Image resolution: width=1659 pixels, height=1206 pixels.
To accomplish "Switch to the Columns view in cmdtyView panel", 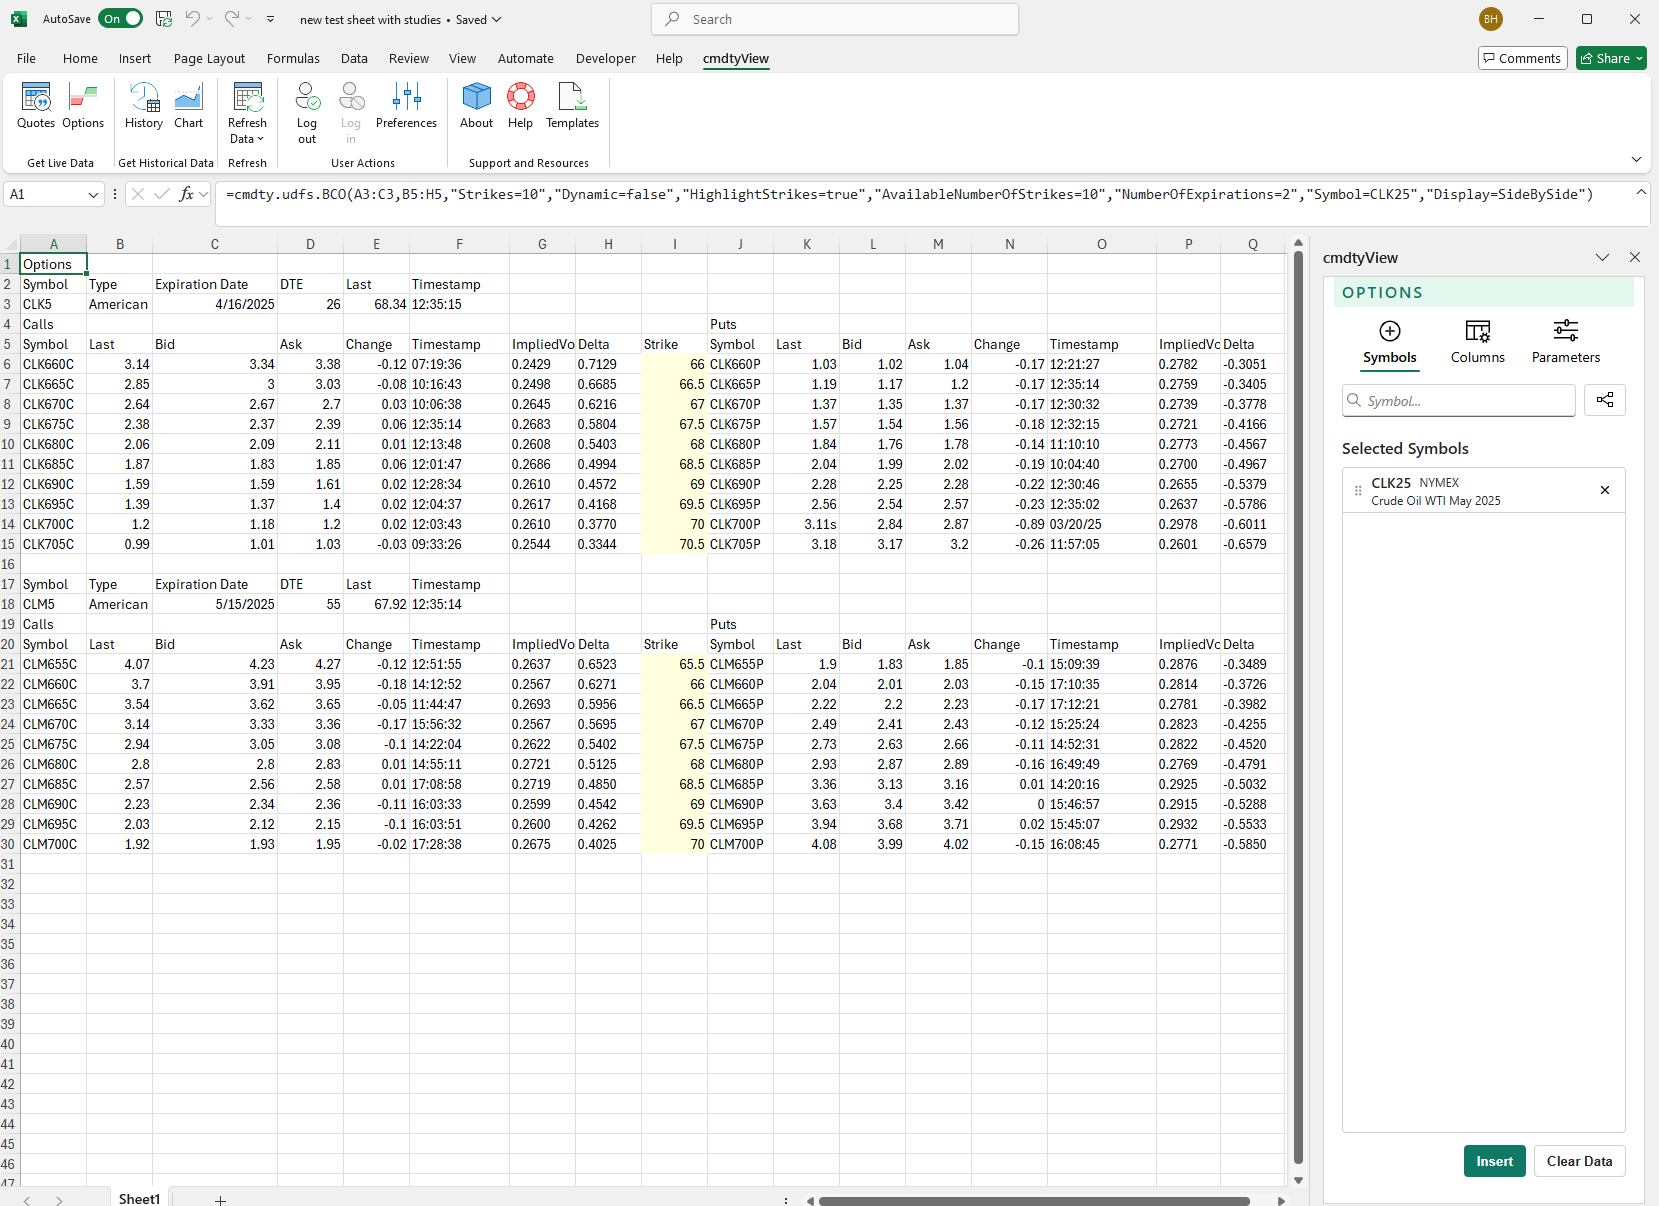I will pos(1477,342).
